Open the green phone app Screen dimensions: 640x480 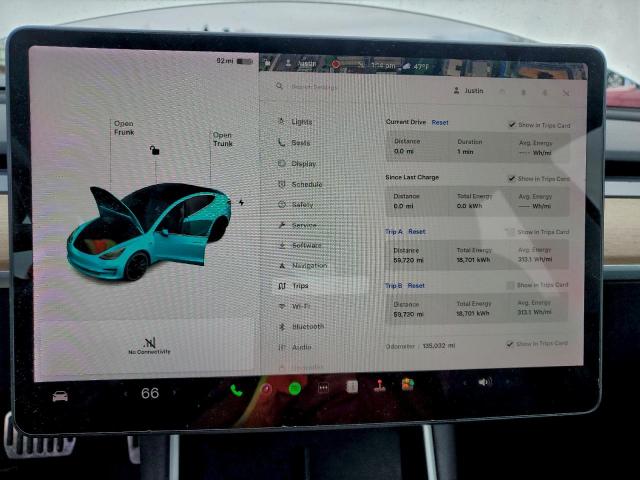tap(236, 391)
